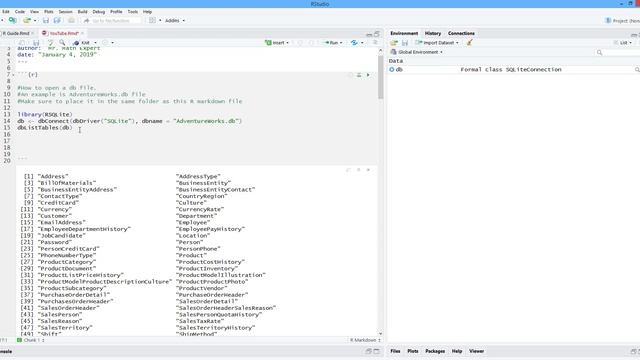Open the Tools menu
640x360 pixels.
[133, 12]
